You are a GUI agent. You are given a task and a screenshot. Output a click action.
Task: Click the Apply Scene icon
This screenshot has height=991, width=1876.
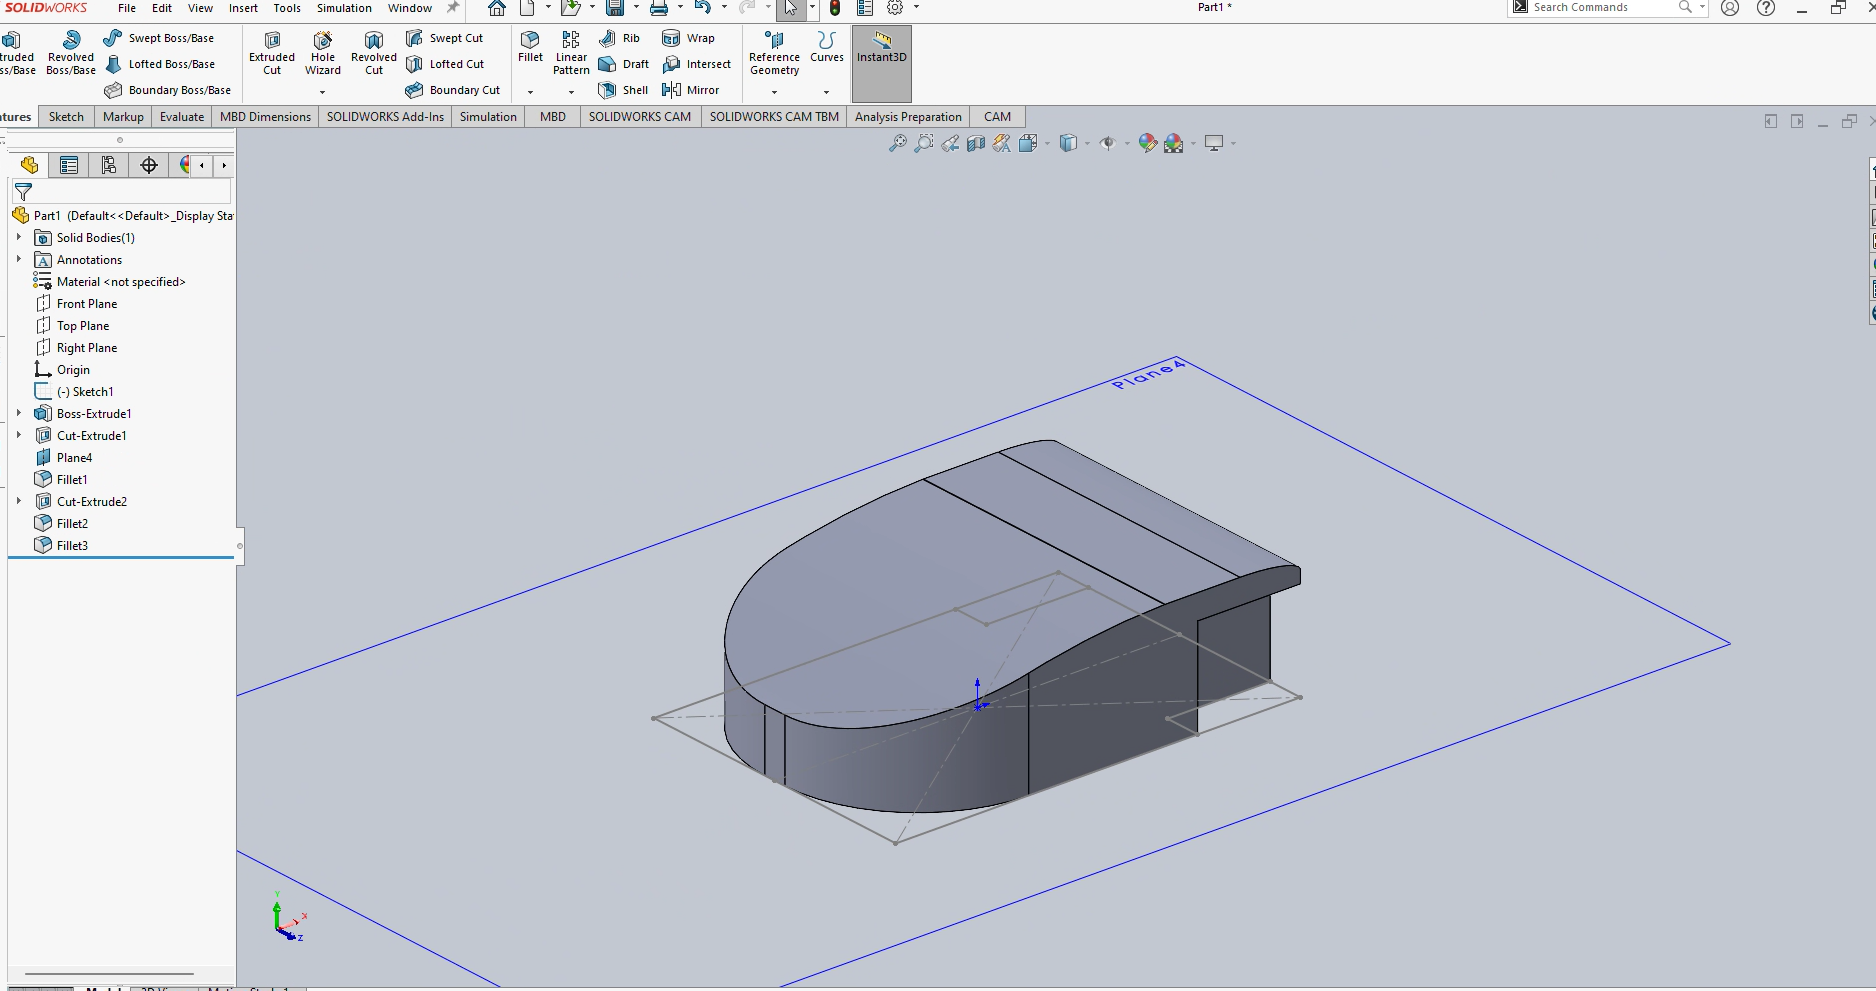tap(1174, 143)
